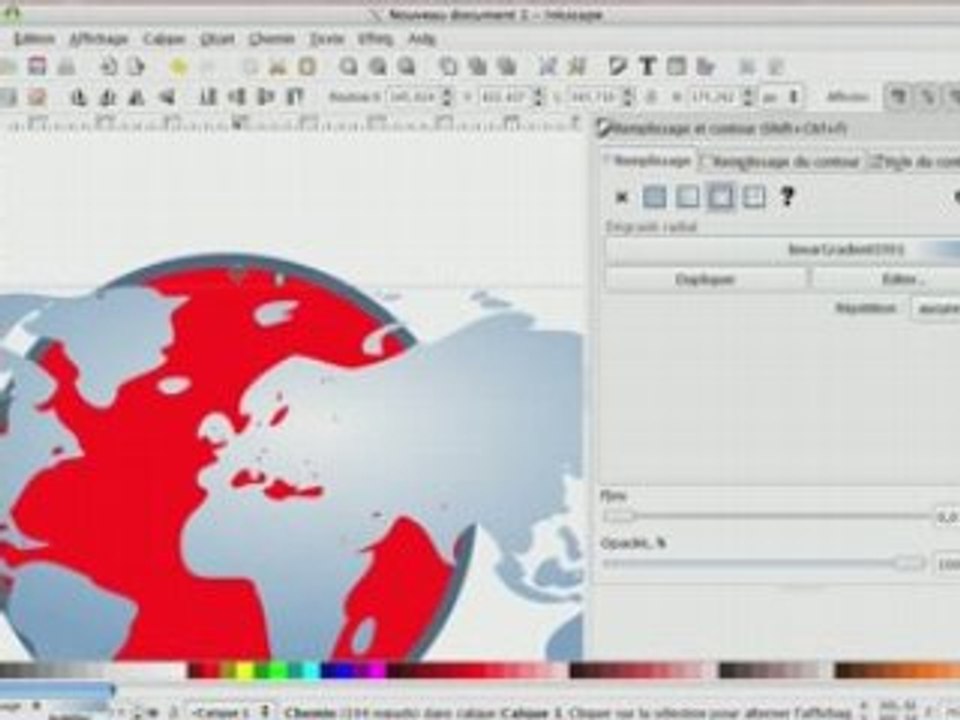Click Flip selection horizontally icon
This screenshot has height=720, width=960.
coord(137,97)
